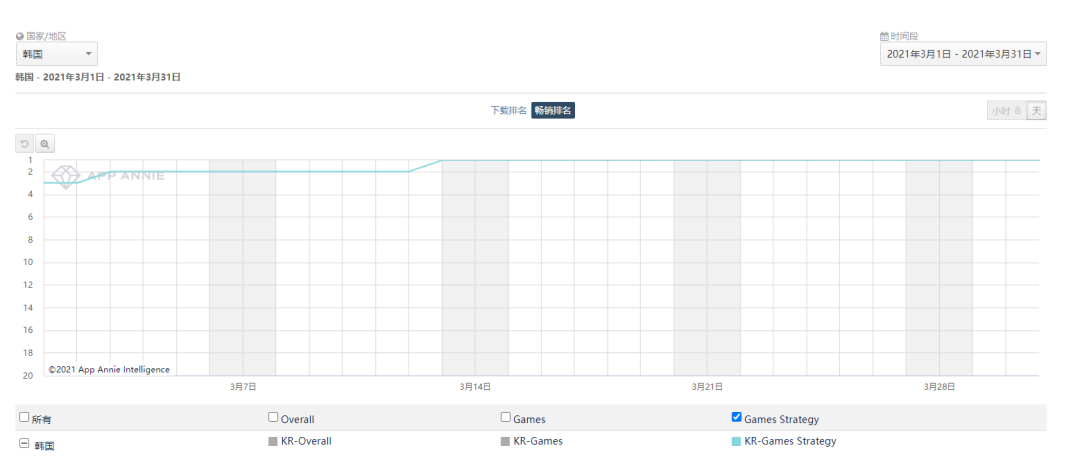Screen dimensions: 1080x464
Task: Enable the Overall checkbox
Action: pyautogui.click(x=273, y=418)
